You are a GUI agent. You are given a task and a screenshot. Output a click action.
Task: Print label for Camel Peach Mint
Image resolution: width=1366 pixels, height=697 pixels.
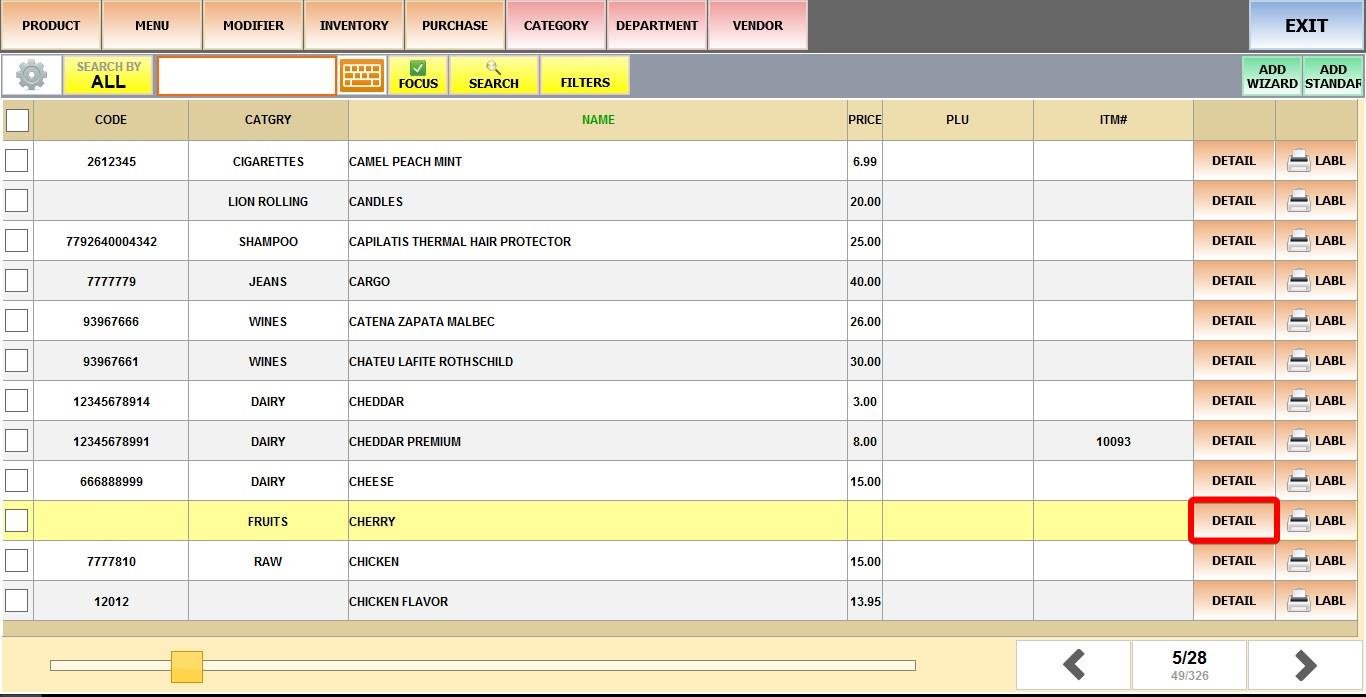click(x=1316, y=161)
